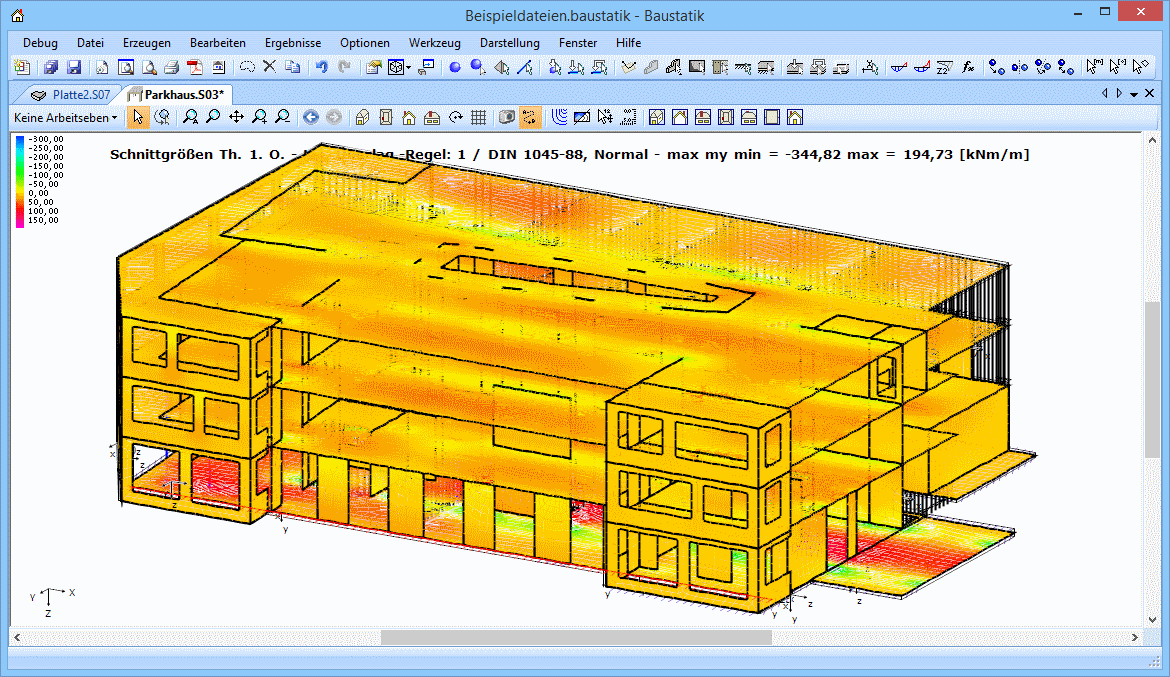Toggle the highlighted orange dotted-path view button

530,117
